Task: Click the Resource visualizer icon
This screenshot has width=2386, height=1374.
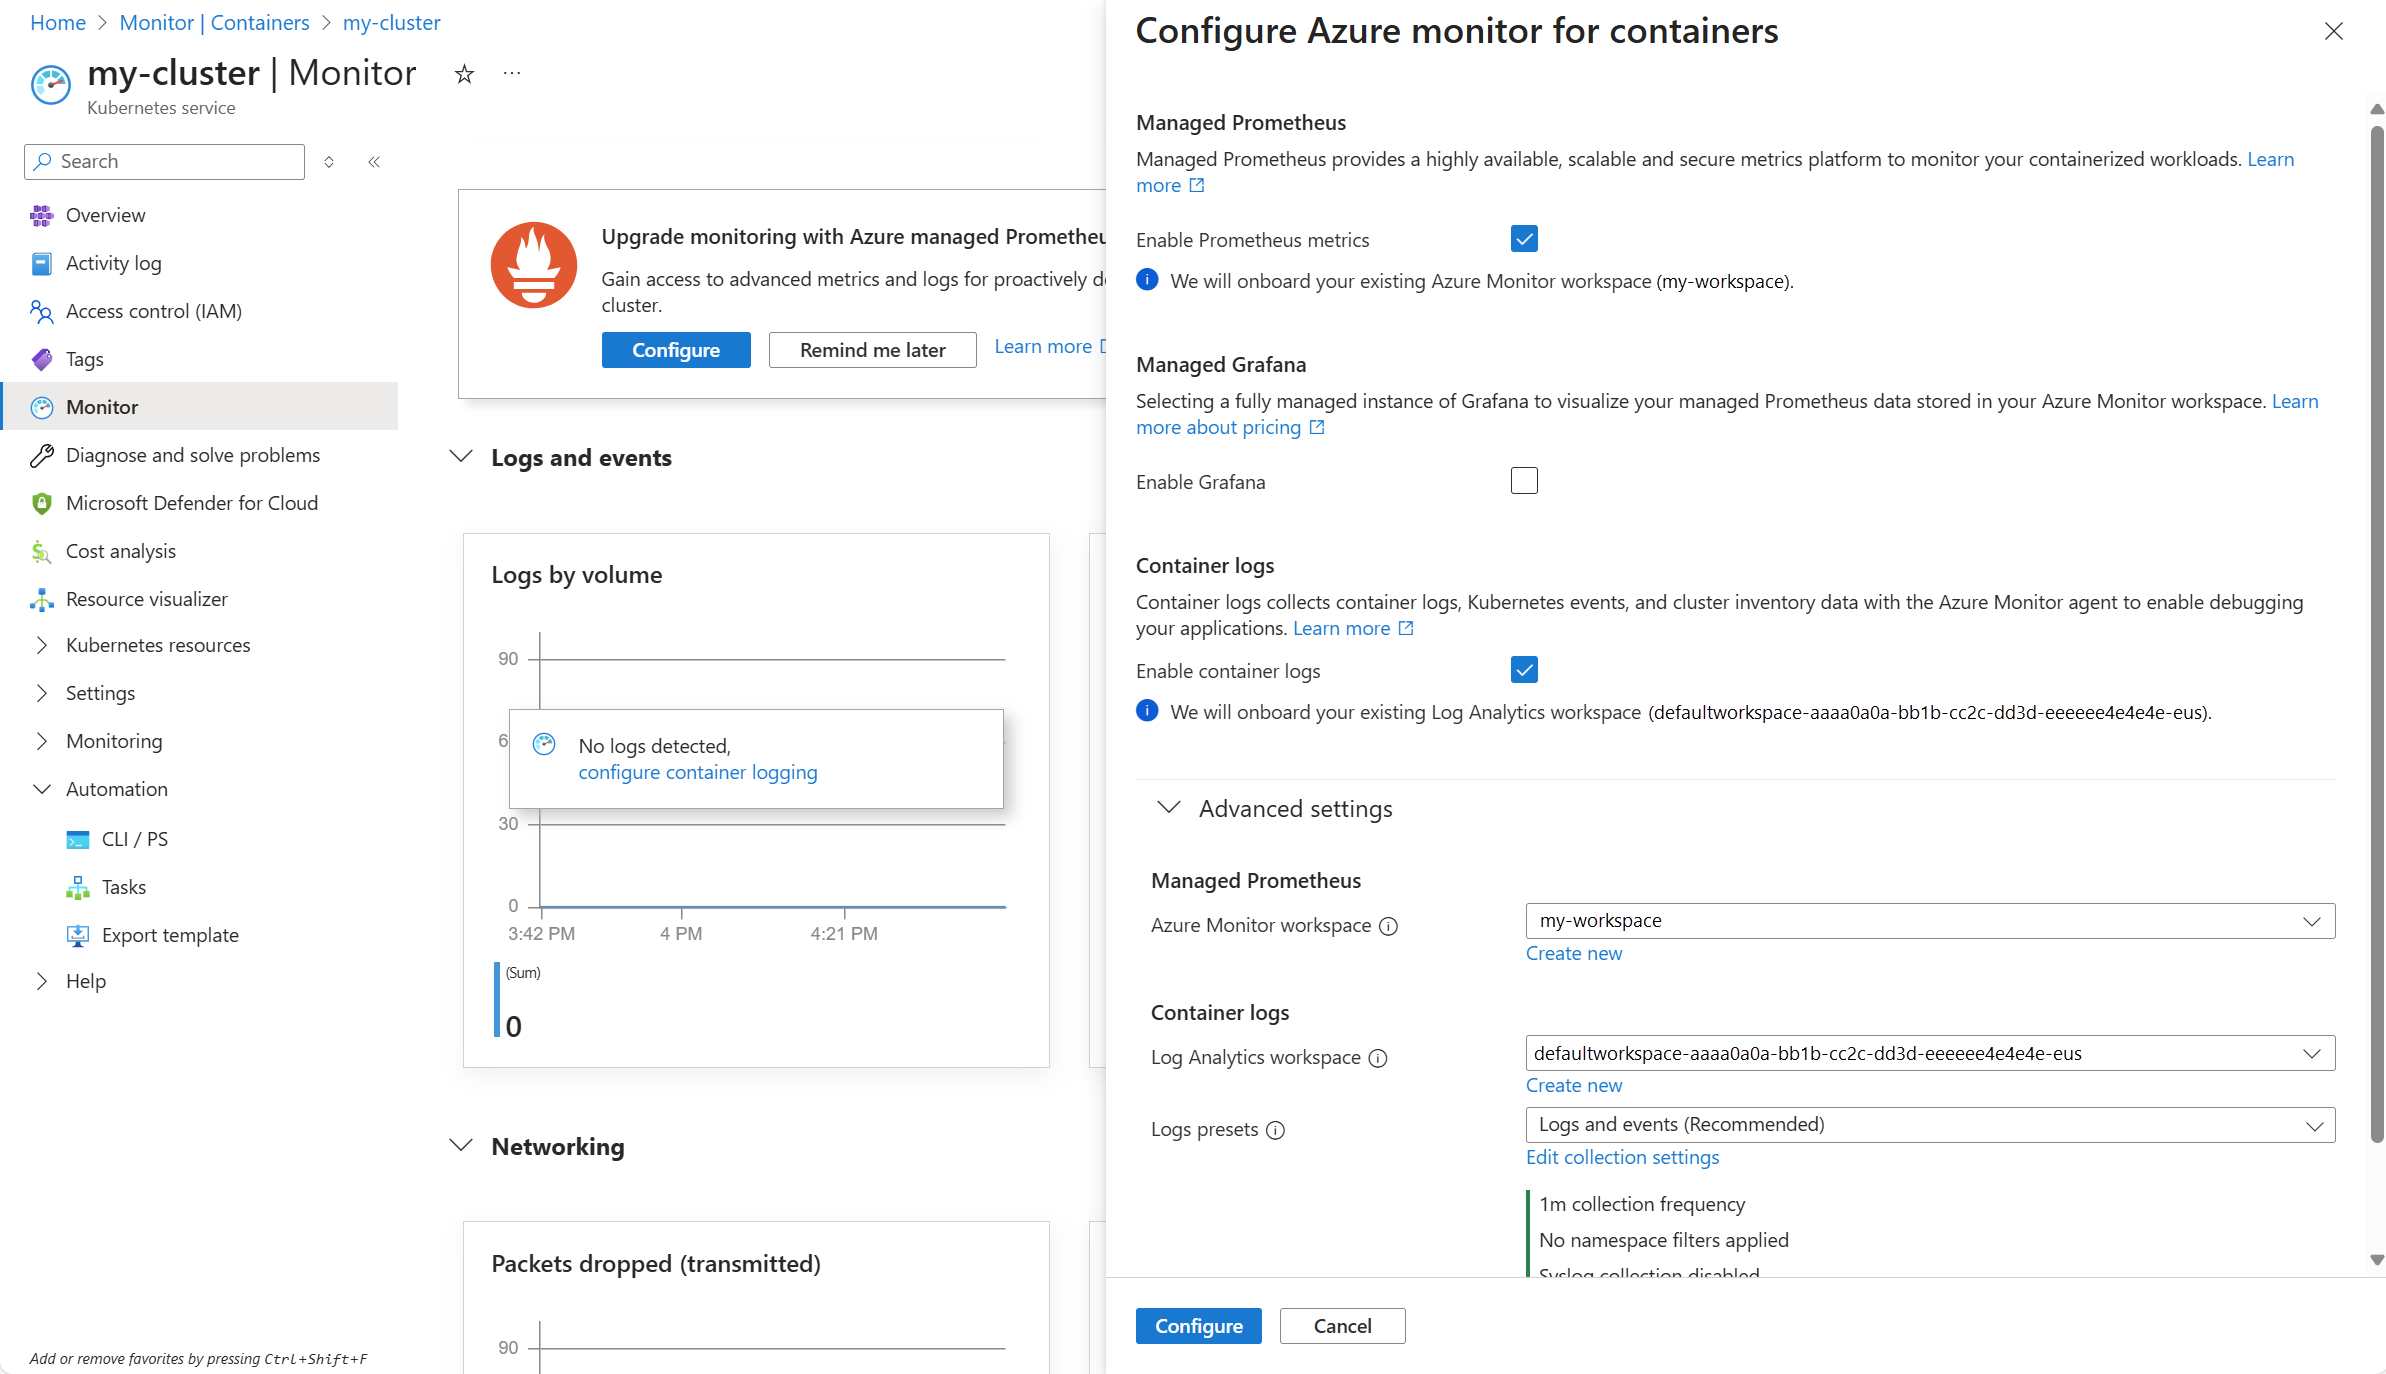Action: pyautogui.click(x=41, y=599)
